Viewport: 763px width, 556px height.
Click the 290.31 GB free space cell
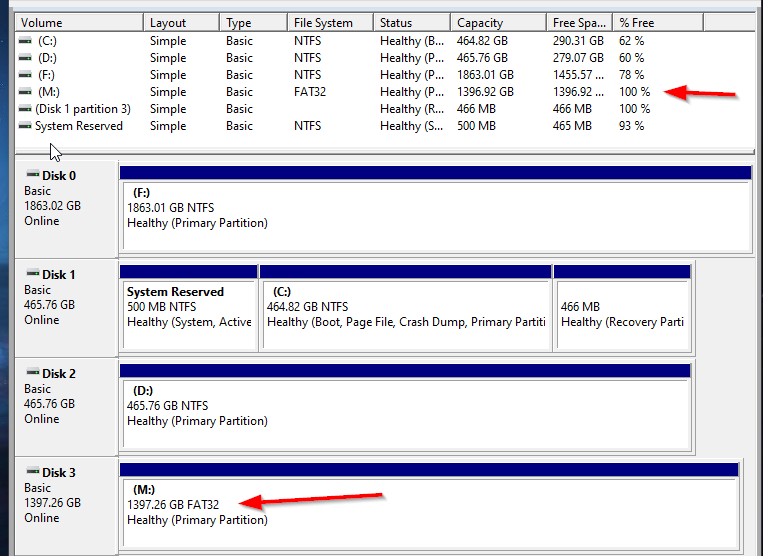pos(578,41)
